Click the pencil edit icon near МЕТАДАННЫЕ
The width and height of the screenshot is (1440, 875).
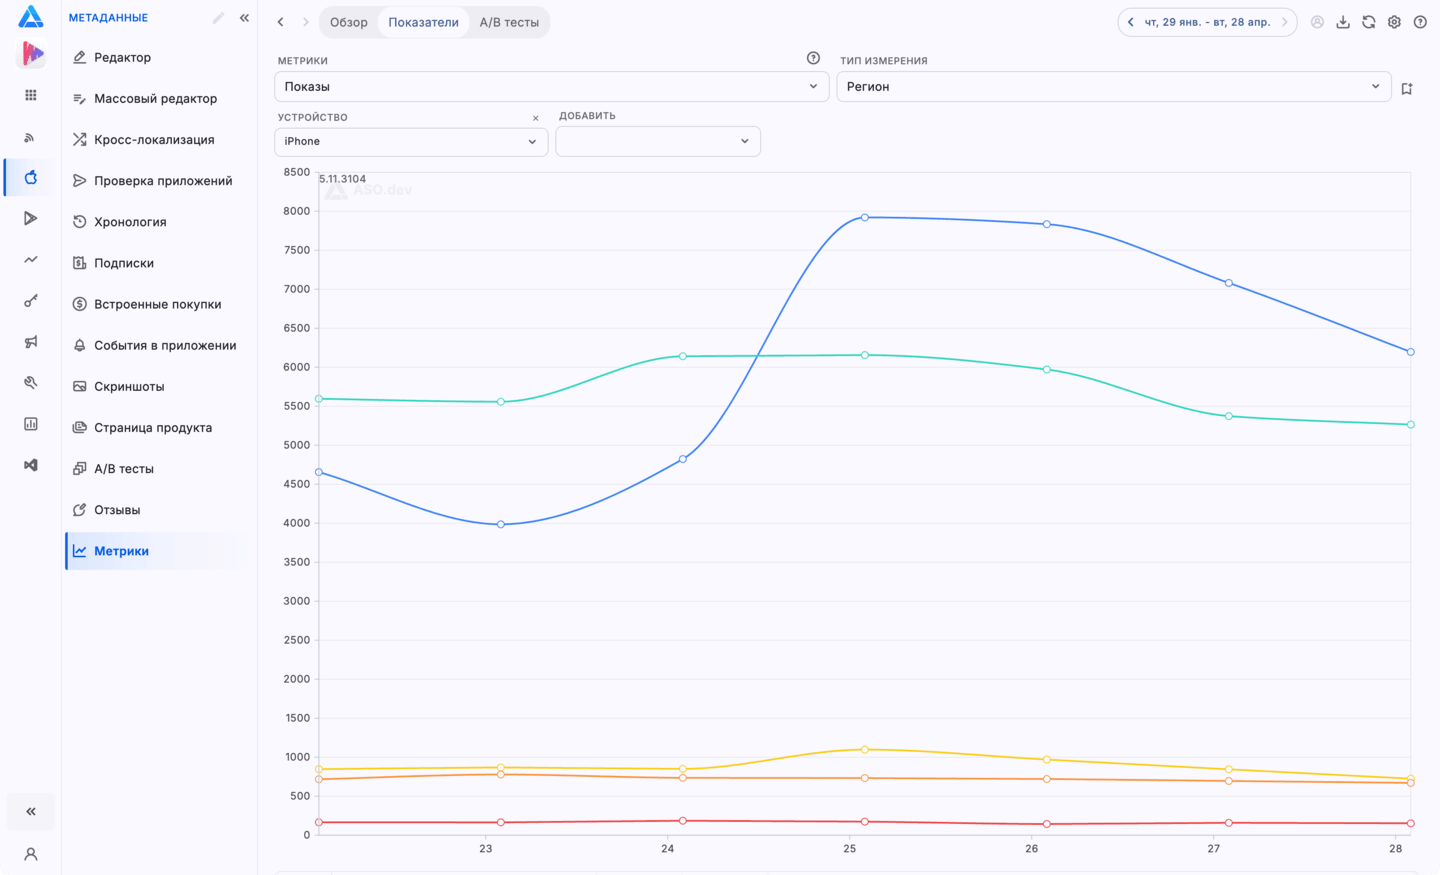(218, 18)
